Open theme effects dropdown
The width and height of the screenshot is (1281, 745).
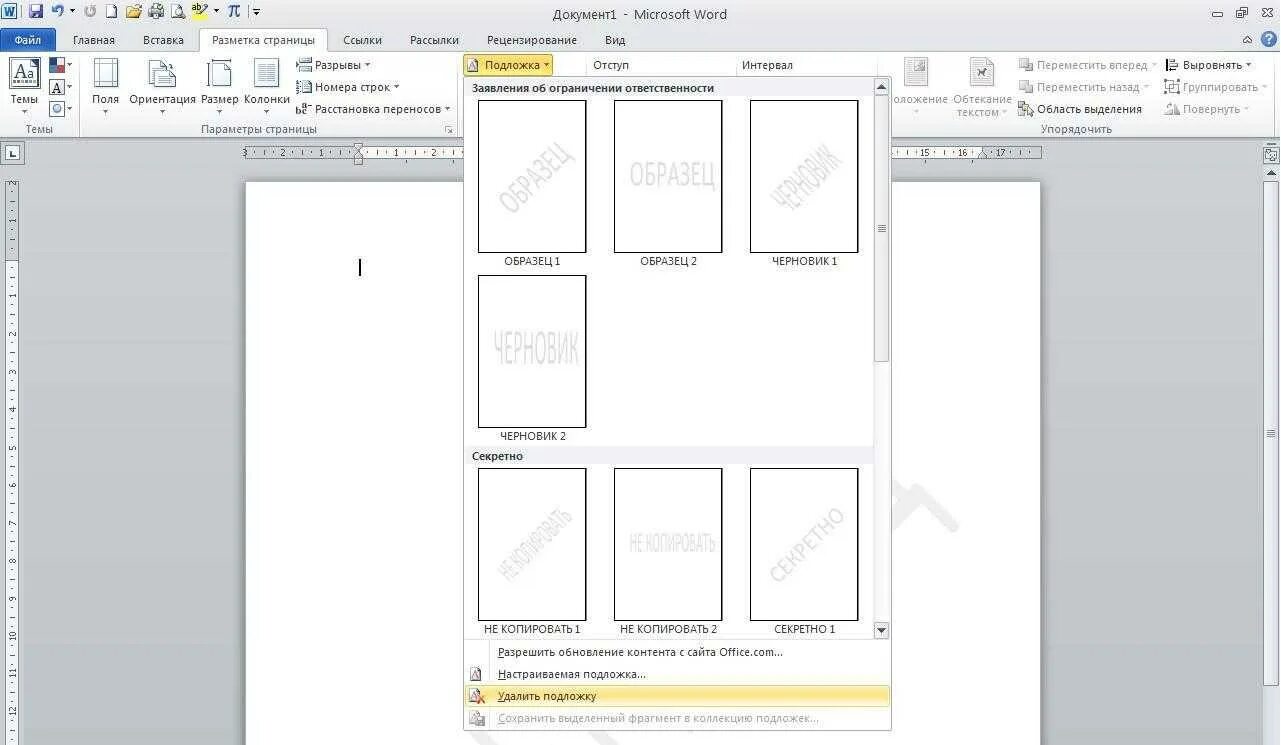click(x=60, y=109)
